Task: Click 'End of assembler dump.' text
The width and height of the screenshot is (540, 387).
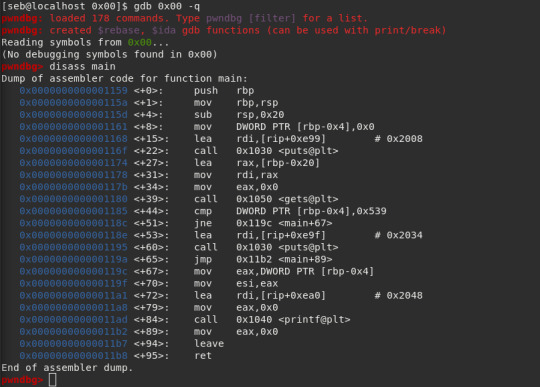Action: (67, 368)
